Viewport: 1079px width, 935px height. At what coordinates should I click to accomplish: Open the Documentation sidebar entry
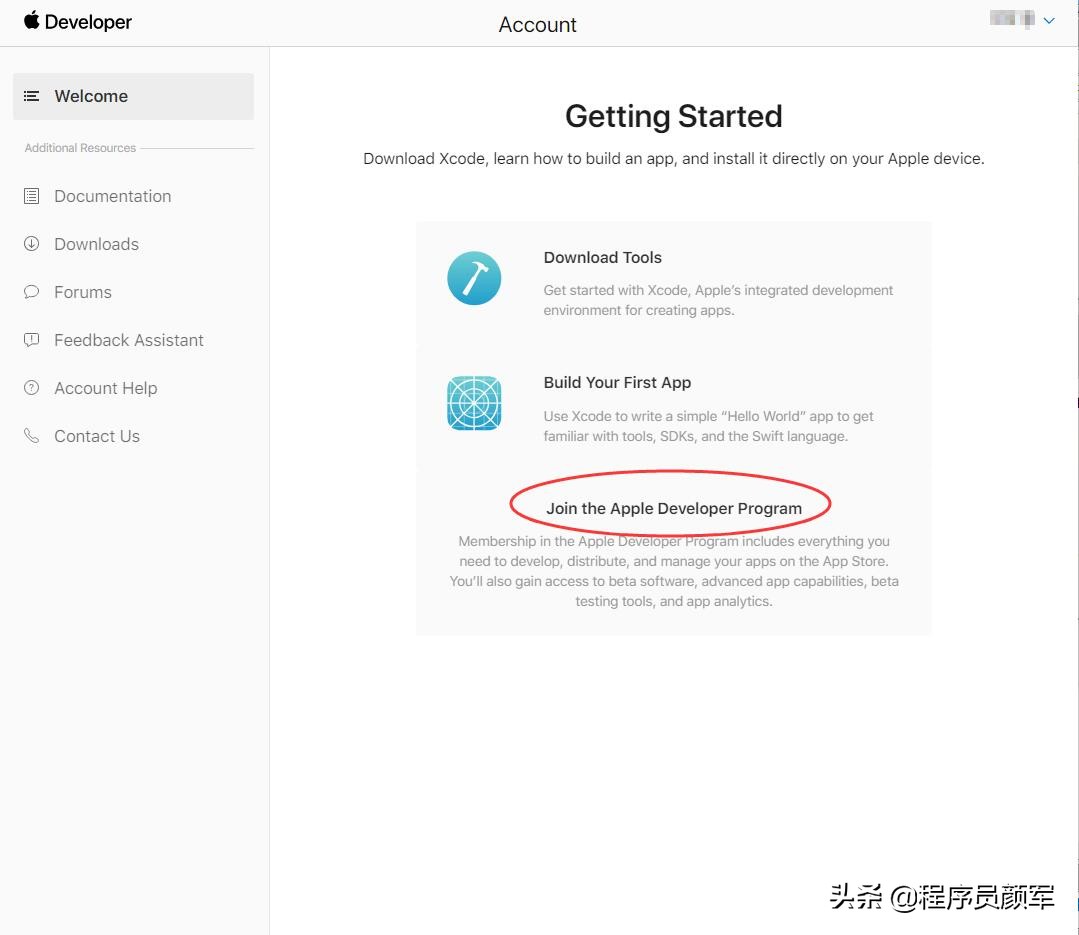[x=113, y=196]
